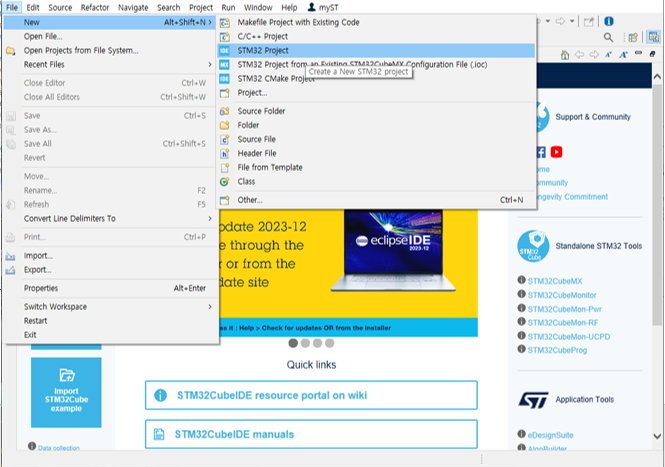Image resolution: width=665 pixels, height=467 pixels.
Task: Open the STM32CubeMonitor link
Action: tap(562, 295)
